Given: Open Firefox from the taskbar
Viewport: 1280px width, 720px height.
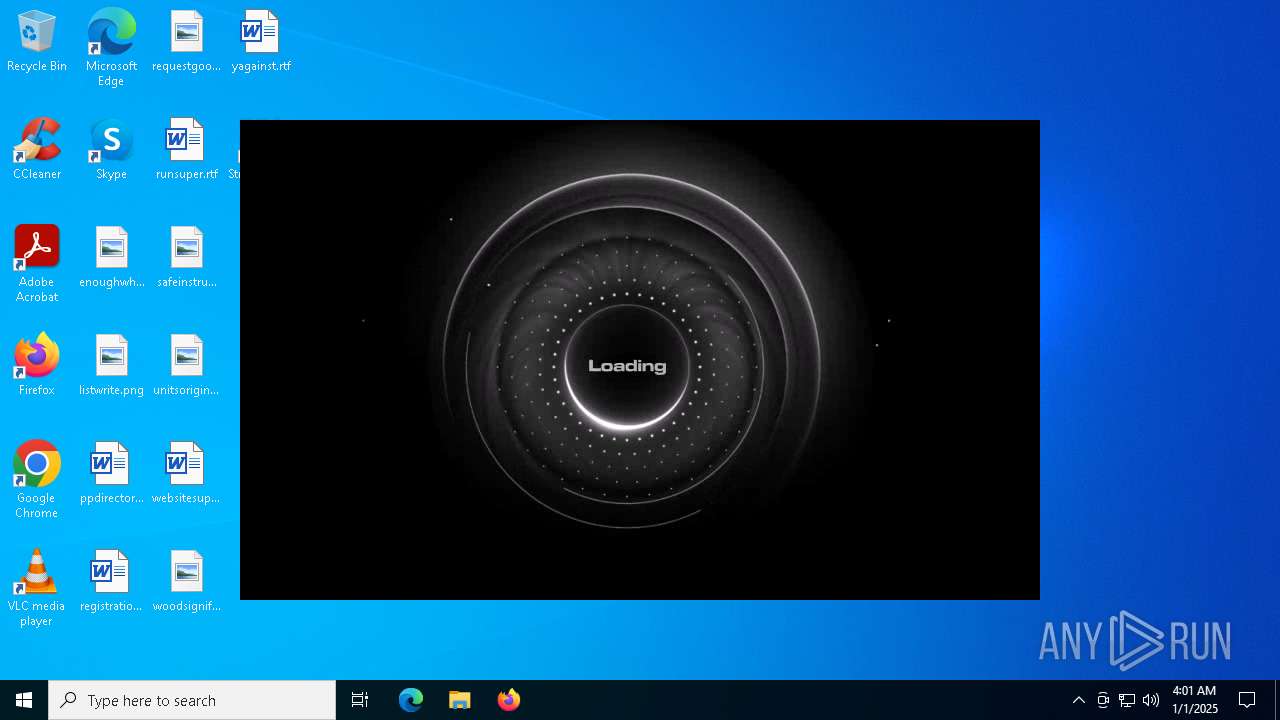Looking at the screenshot, I should click(509, 700).
